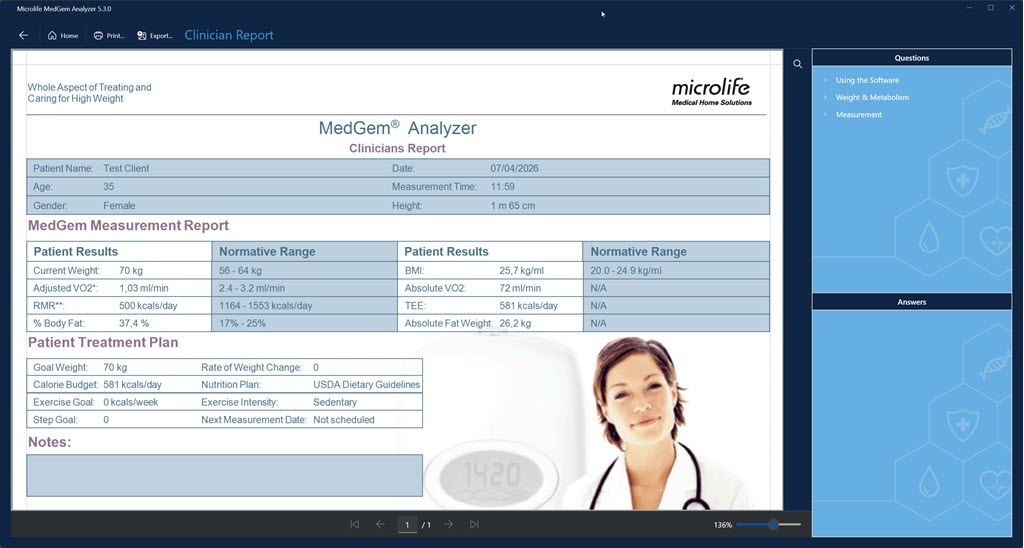Select Exercise Intensity value Sedentary

coord(335,402)
